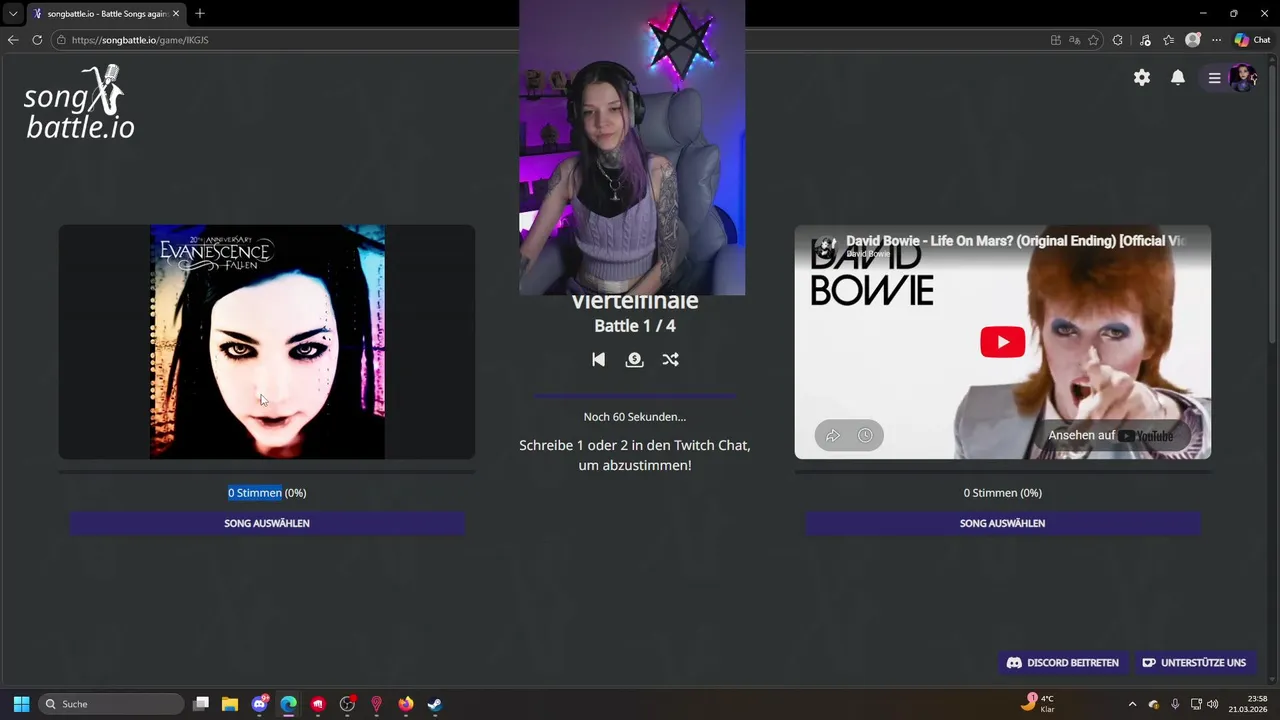Open Riot client taskbar icon
The image size is (1280, 720).
(x=318, y=704)
